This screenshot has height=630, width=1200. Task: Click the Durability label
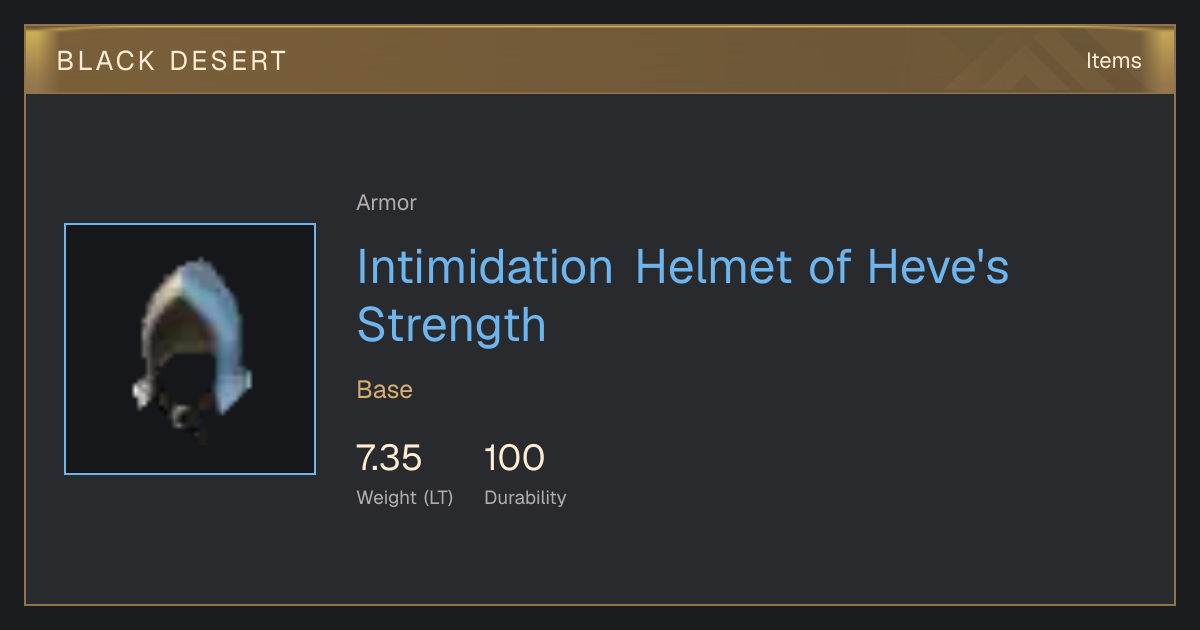coord(525,498)
